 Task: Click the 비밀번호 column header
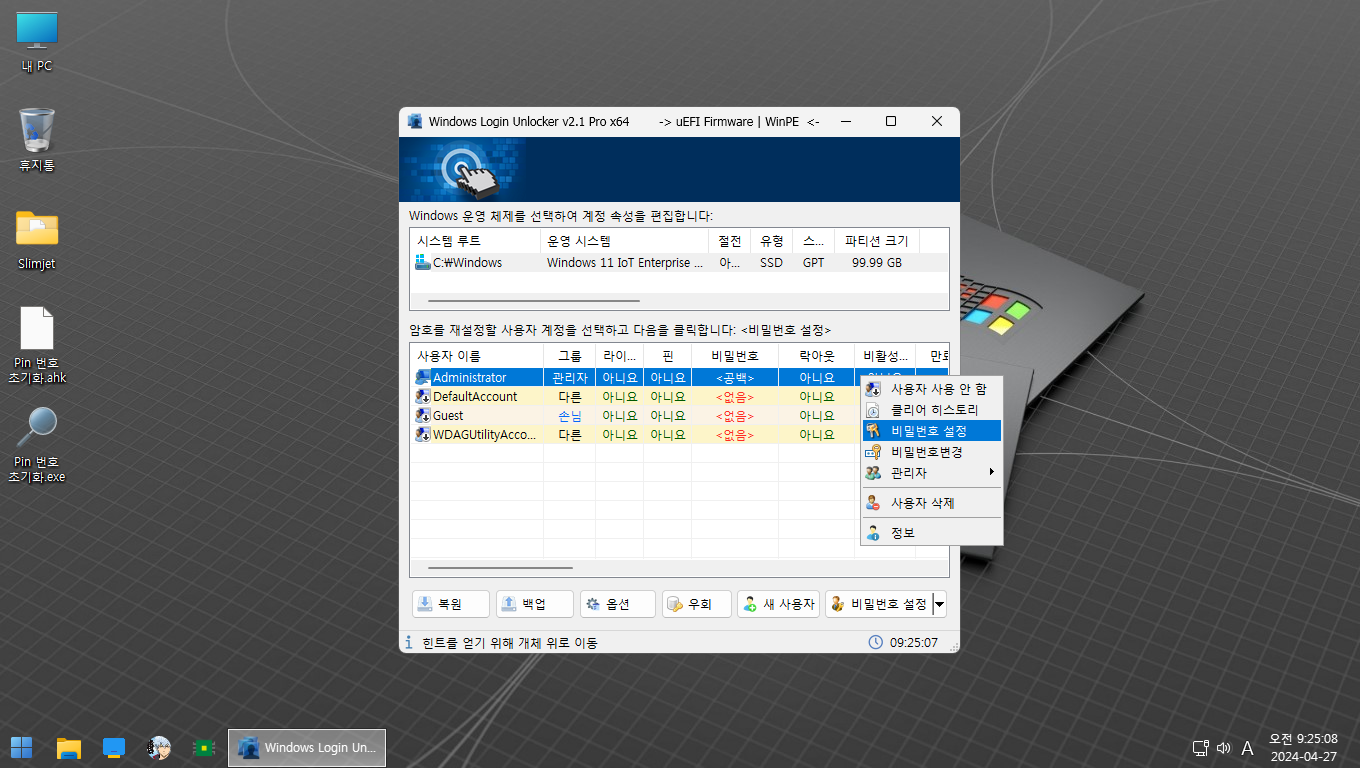(735, 356)
